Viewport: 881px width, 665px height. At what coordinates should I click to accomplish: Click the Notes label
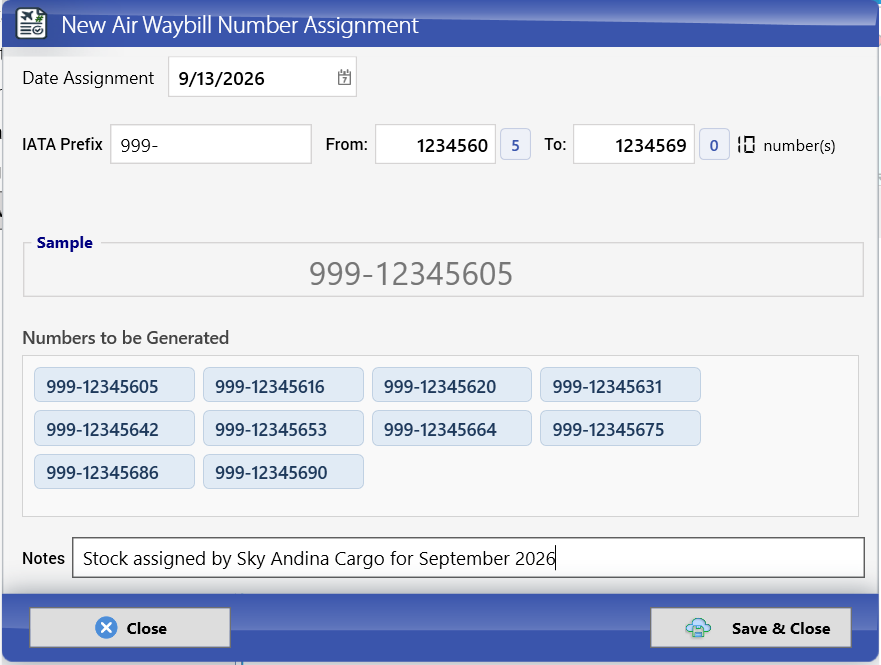click(x=43, y=558)
